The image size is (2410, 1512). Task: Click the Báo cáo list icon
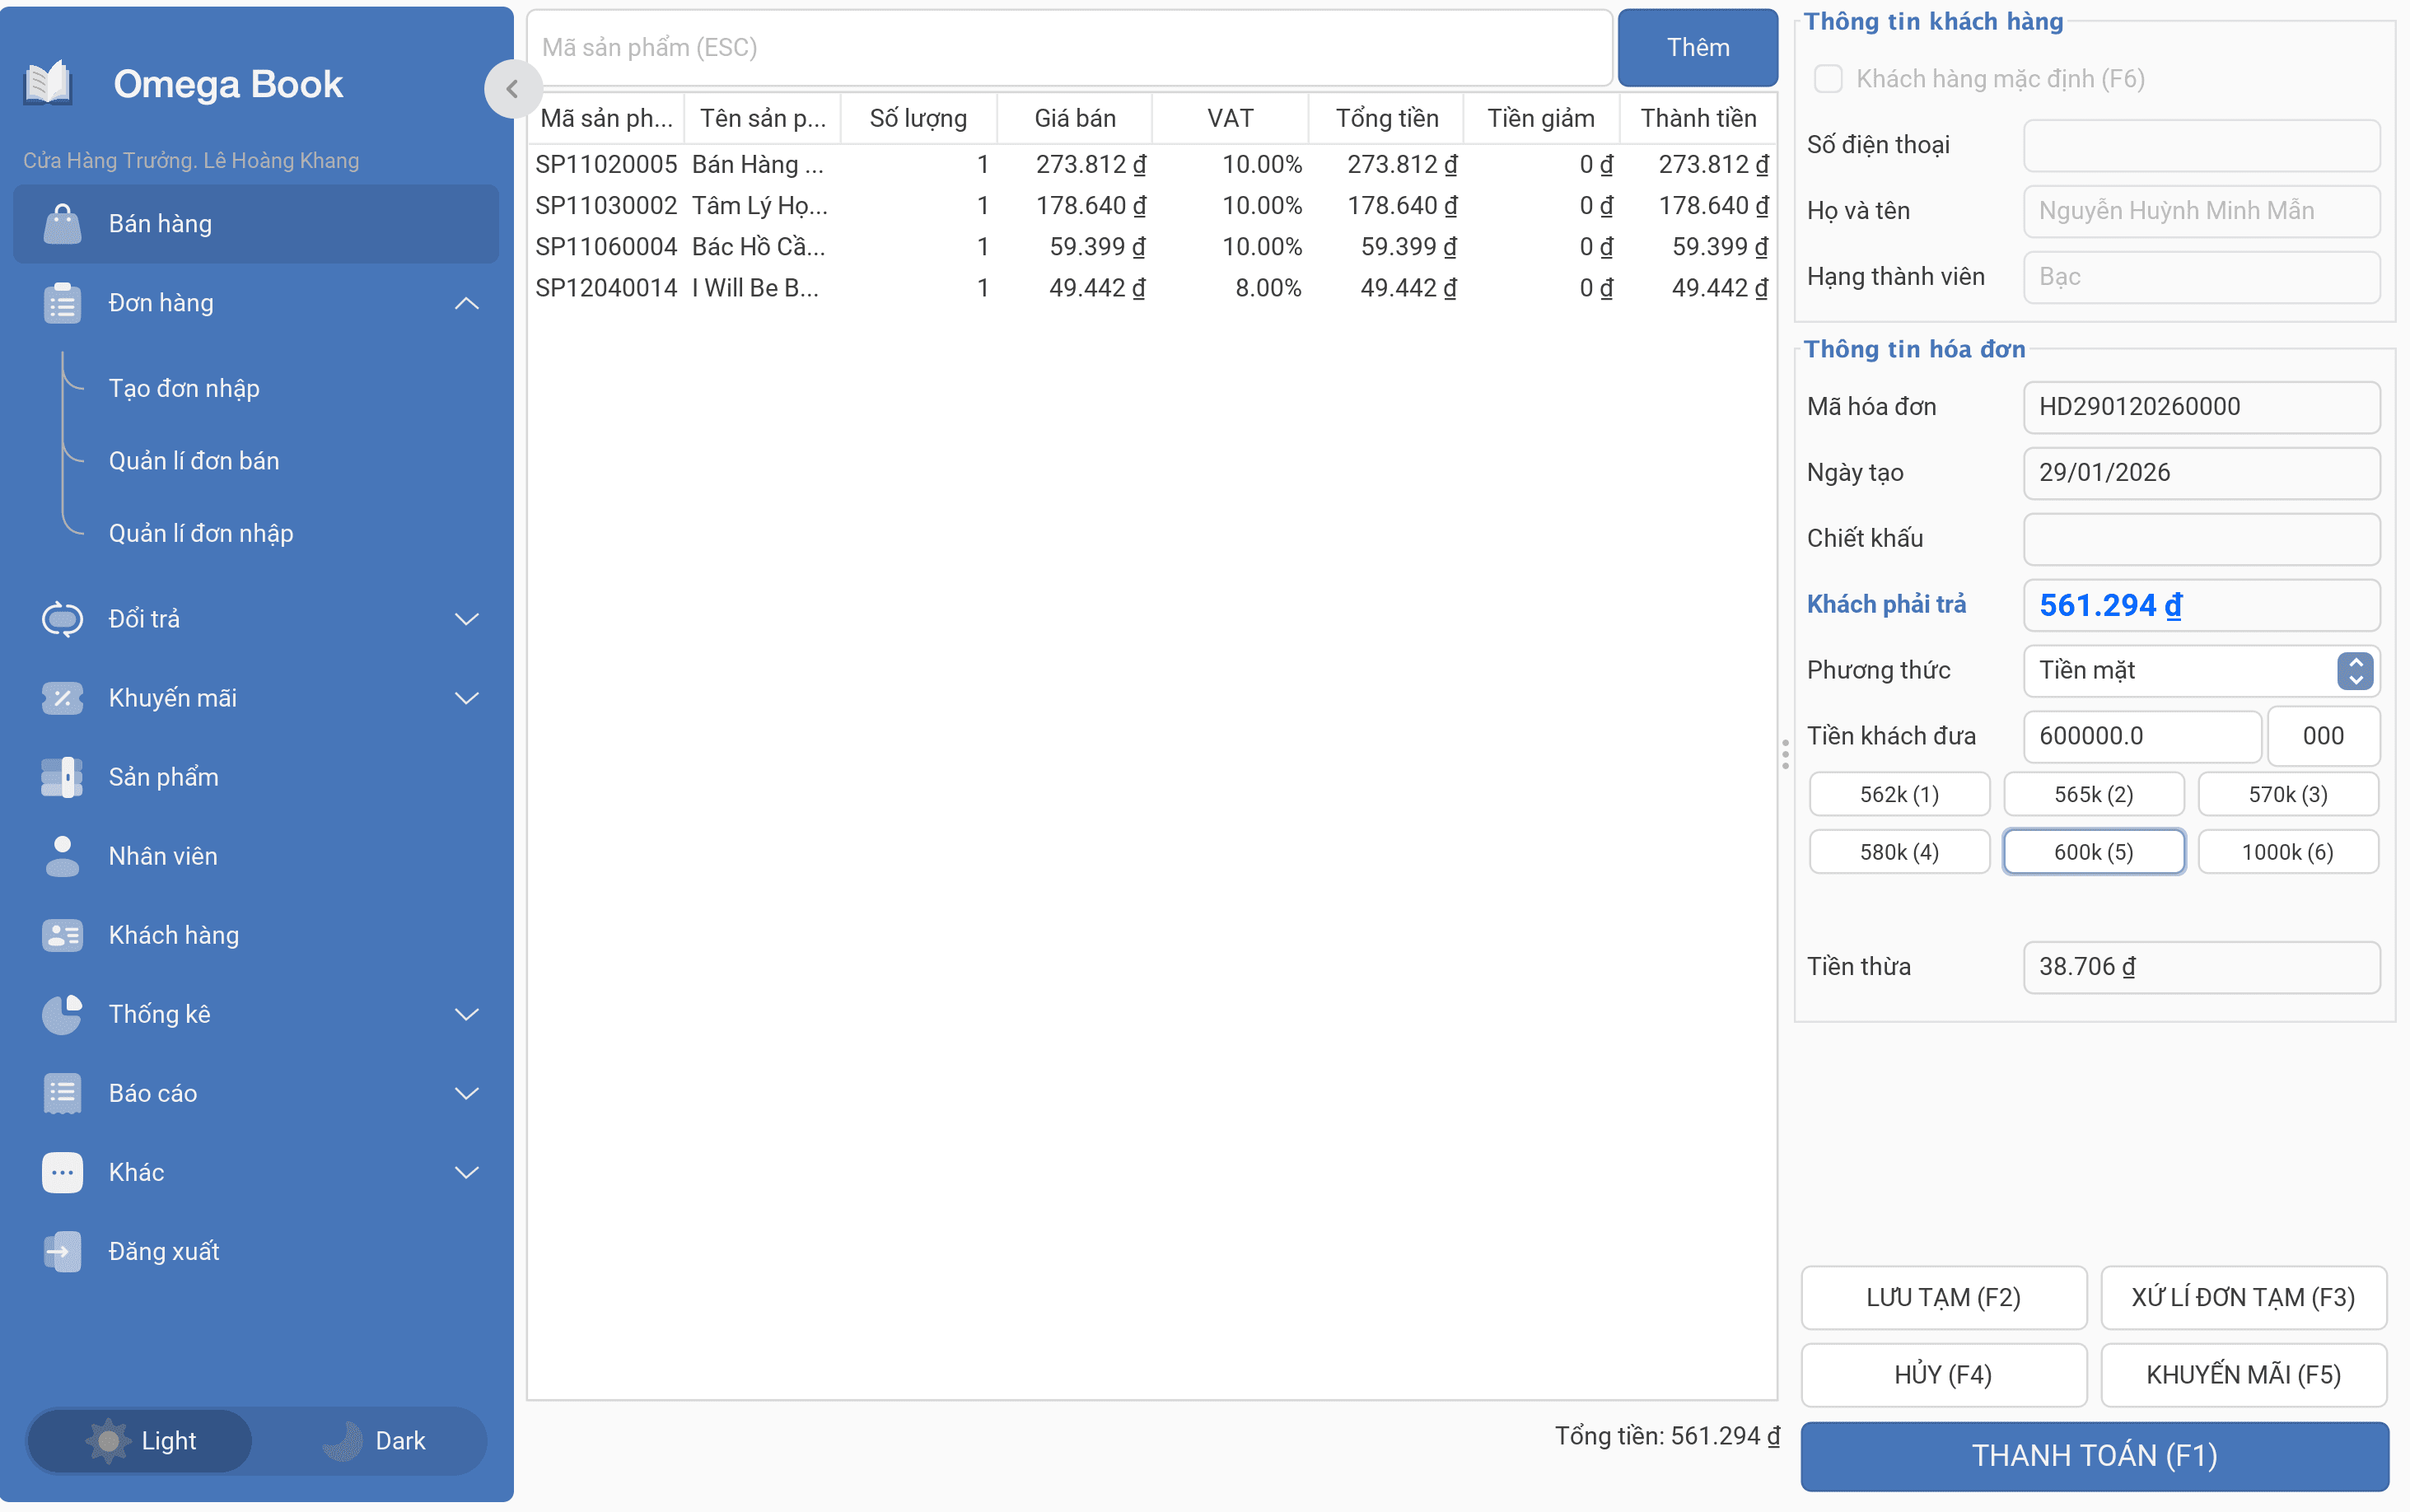tap(62, 1093)
